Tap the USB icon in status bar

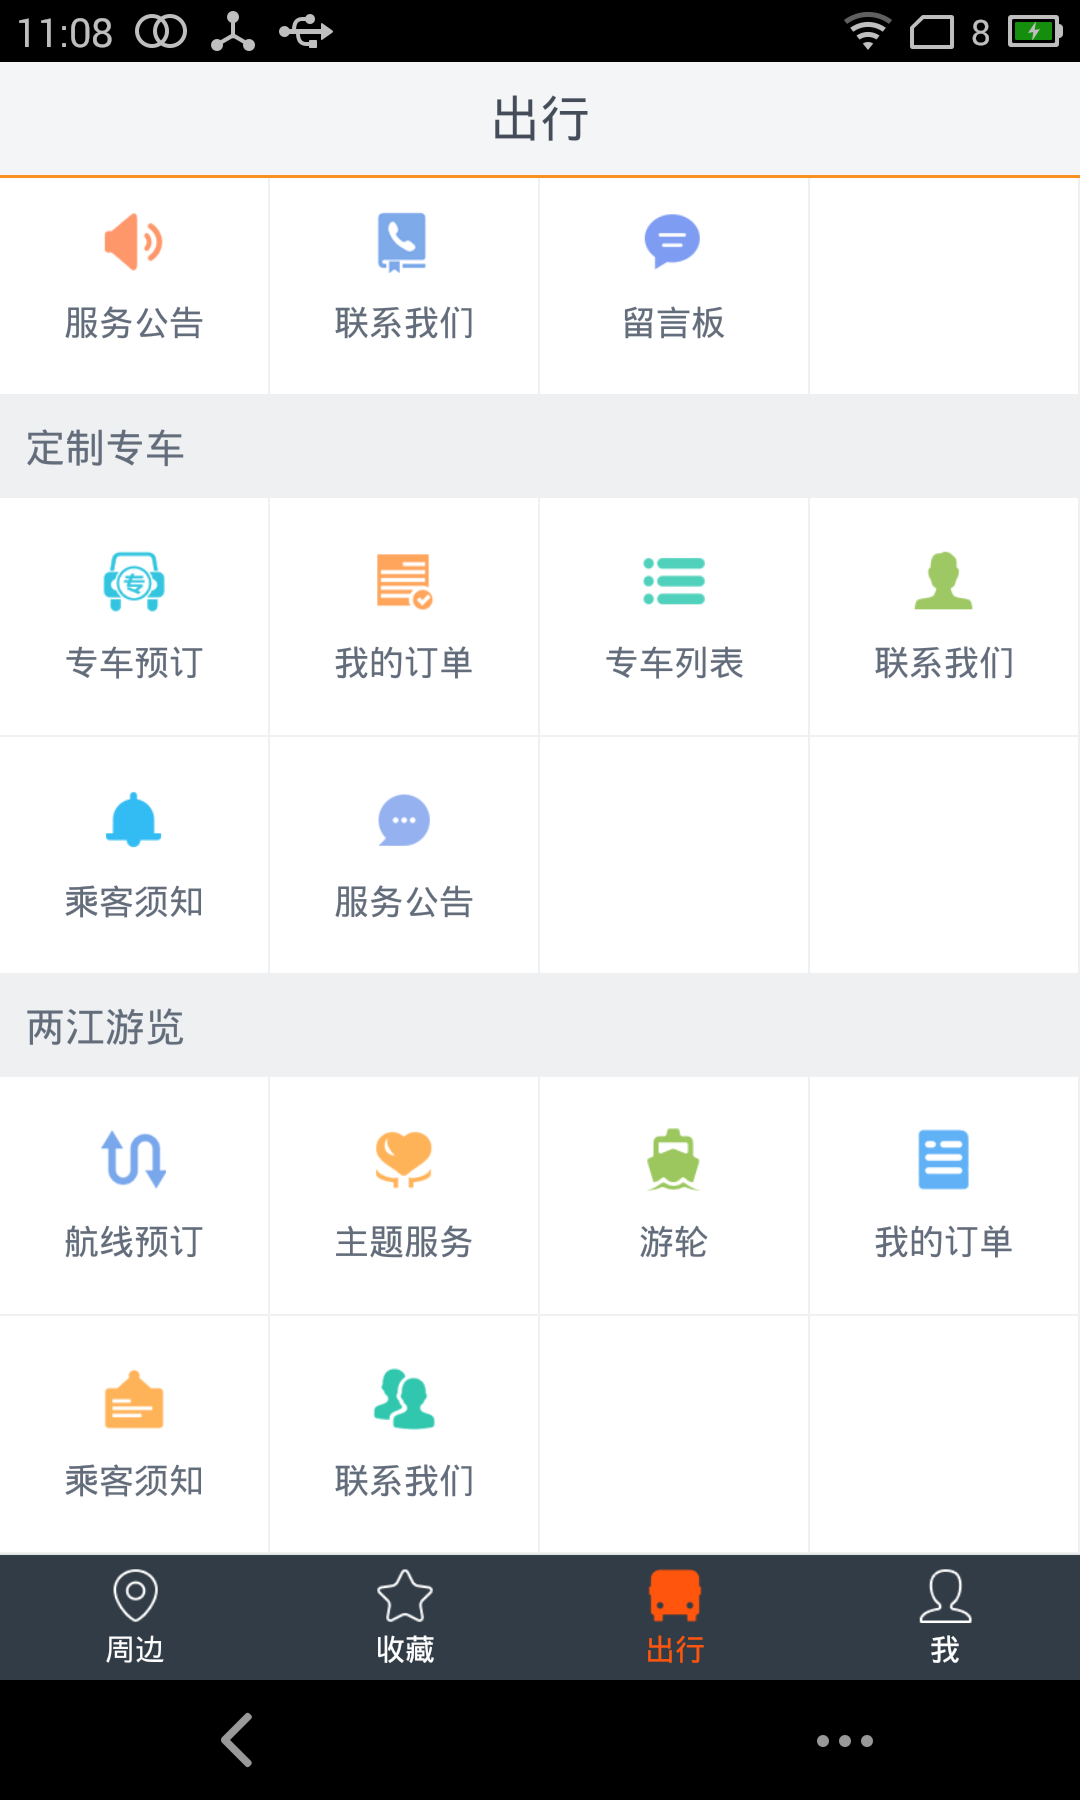(x=306, y=32)
